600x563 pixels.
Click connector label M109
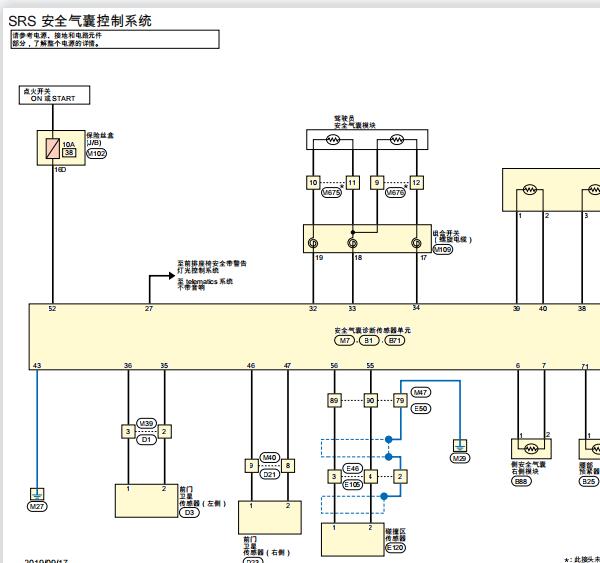tap(442, 250)
